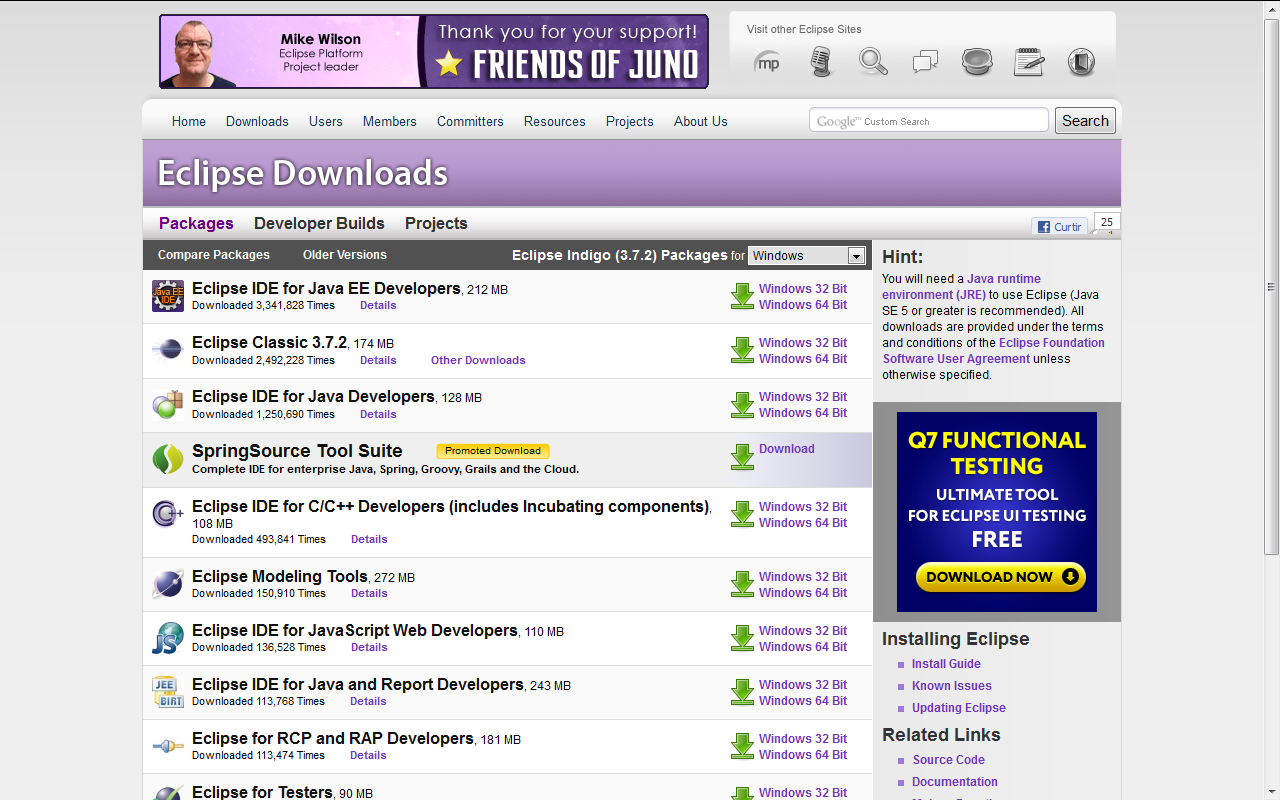
Task: Open the Projects menu item in navigation bar
Action: (630, 121)
